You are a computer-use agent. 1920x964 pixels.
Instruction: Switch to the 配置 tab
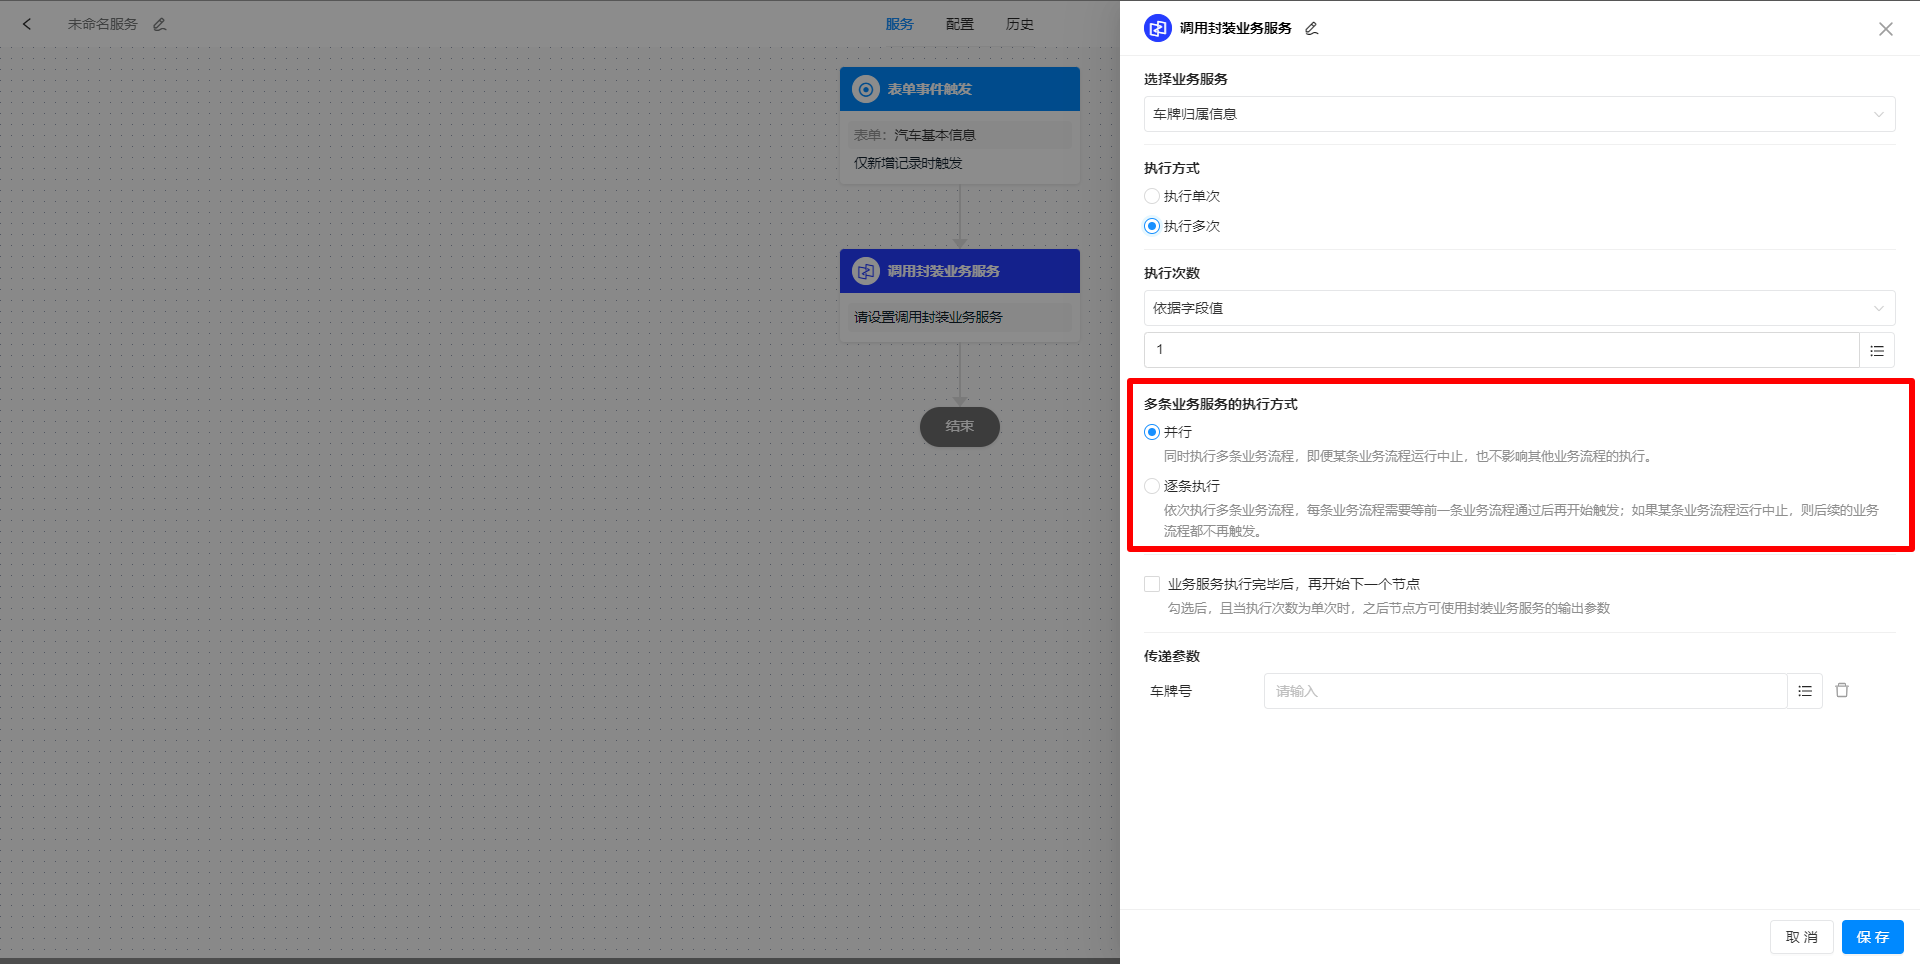[x=959, y=24]
